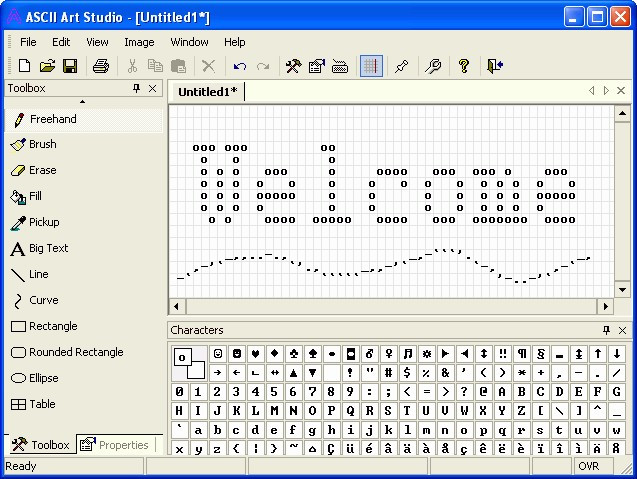Pick the letter 'A' in the Characters grid

503,392
